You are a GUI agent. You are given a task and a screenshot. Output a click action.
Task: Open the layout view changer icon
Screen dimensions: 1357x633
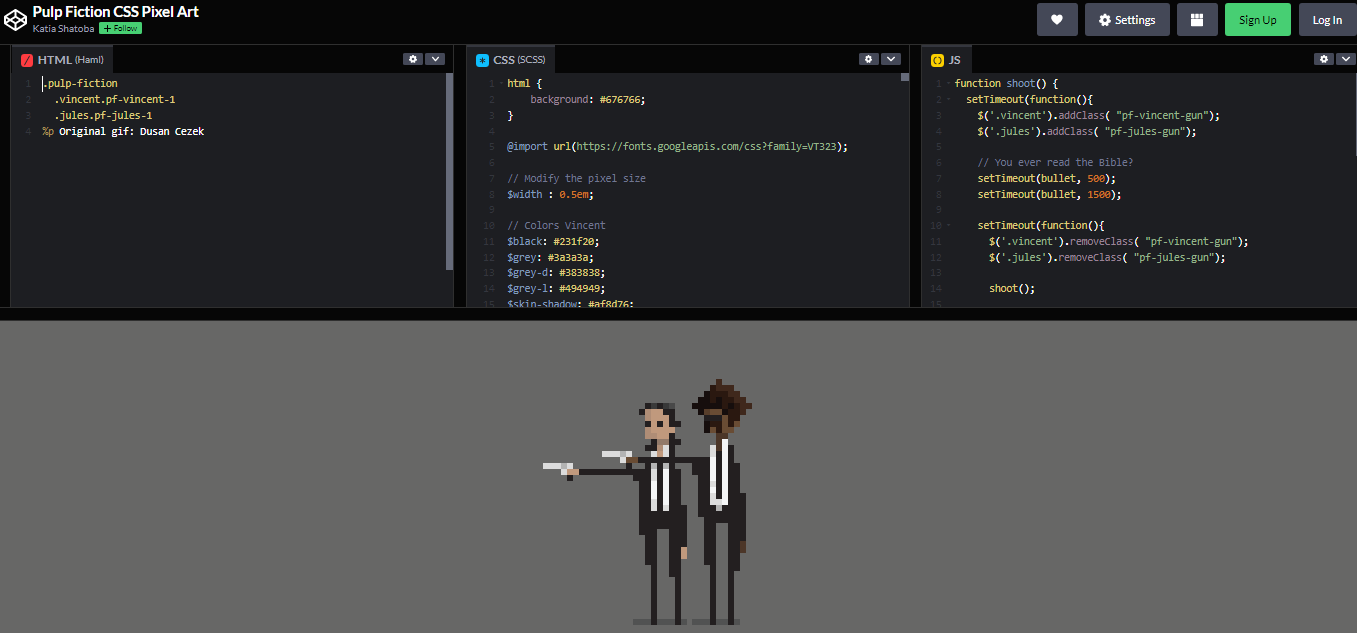(1197, 19)
